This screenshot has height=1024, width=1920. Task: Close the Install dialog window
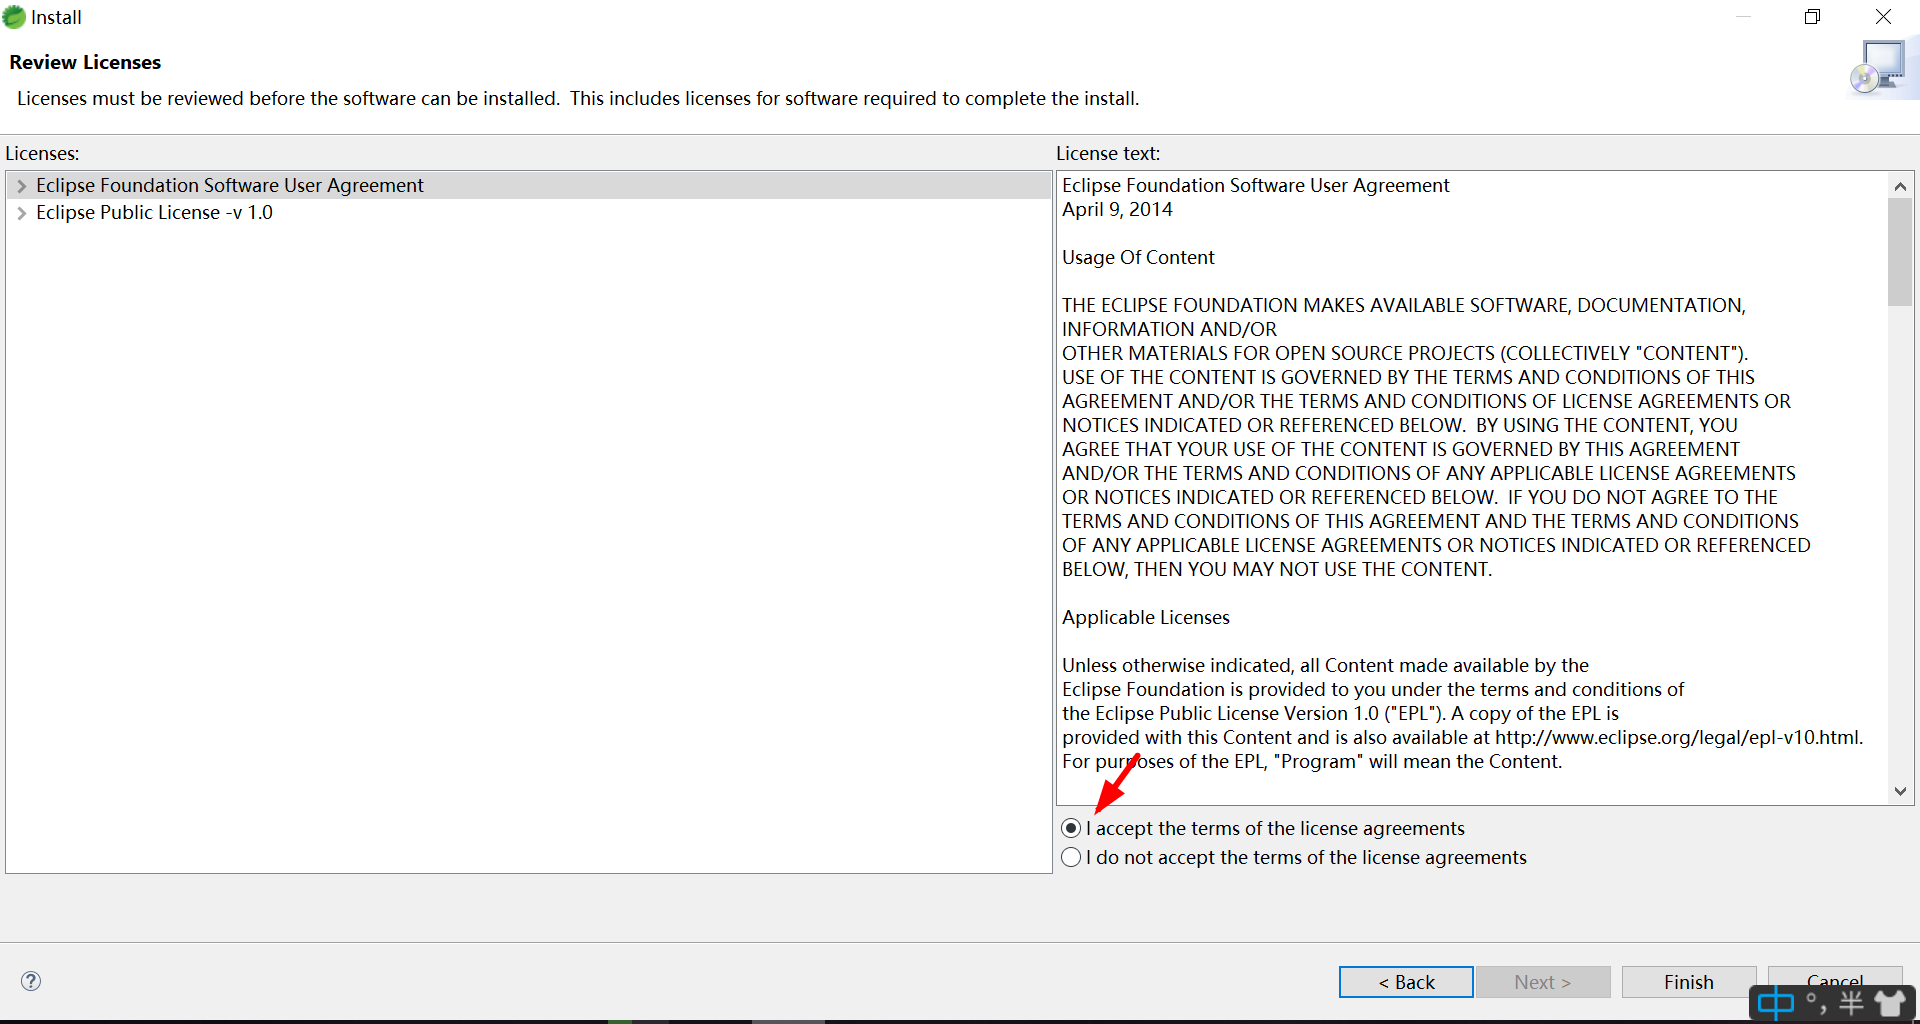click(x=1883, y=17)
